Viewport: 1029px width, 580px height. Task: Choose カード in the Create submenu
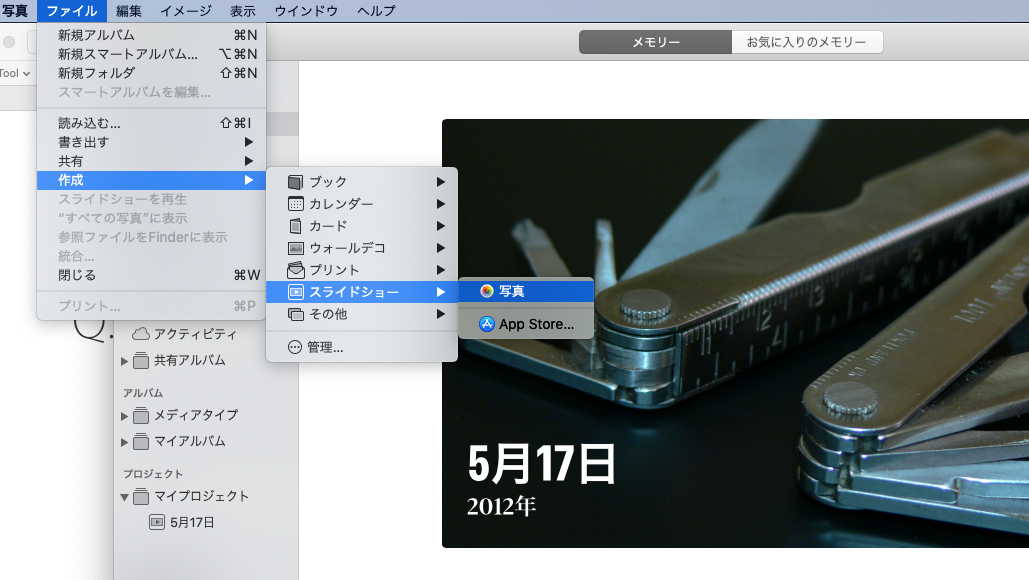pos(362,226)
